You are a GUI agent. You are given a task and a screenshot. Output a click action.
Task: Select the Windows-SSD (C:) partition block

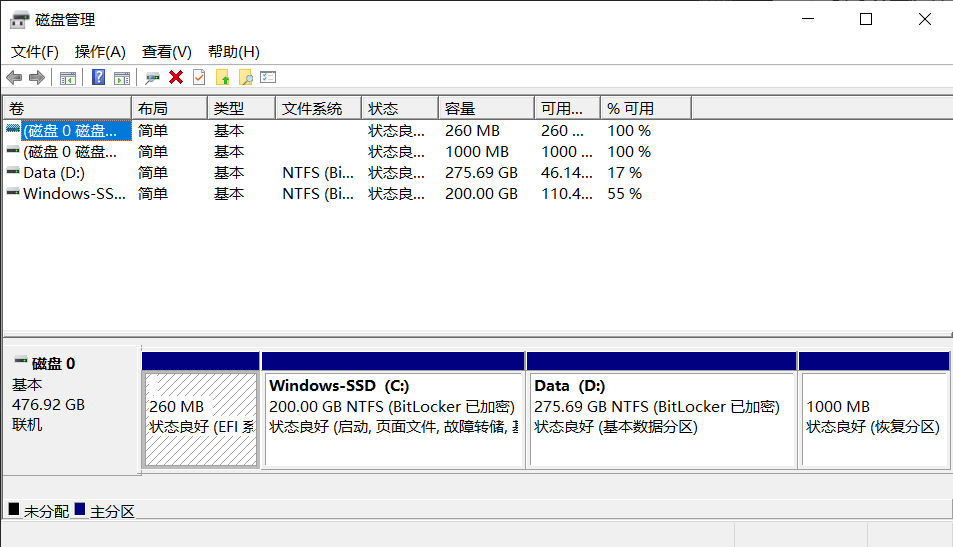(x=392, y=417)
